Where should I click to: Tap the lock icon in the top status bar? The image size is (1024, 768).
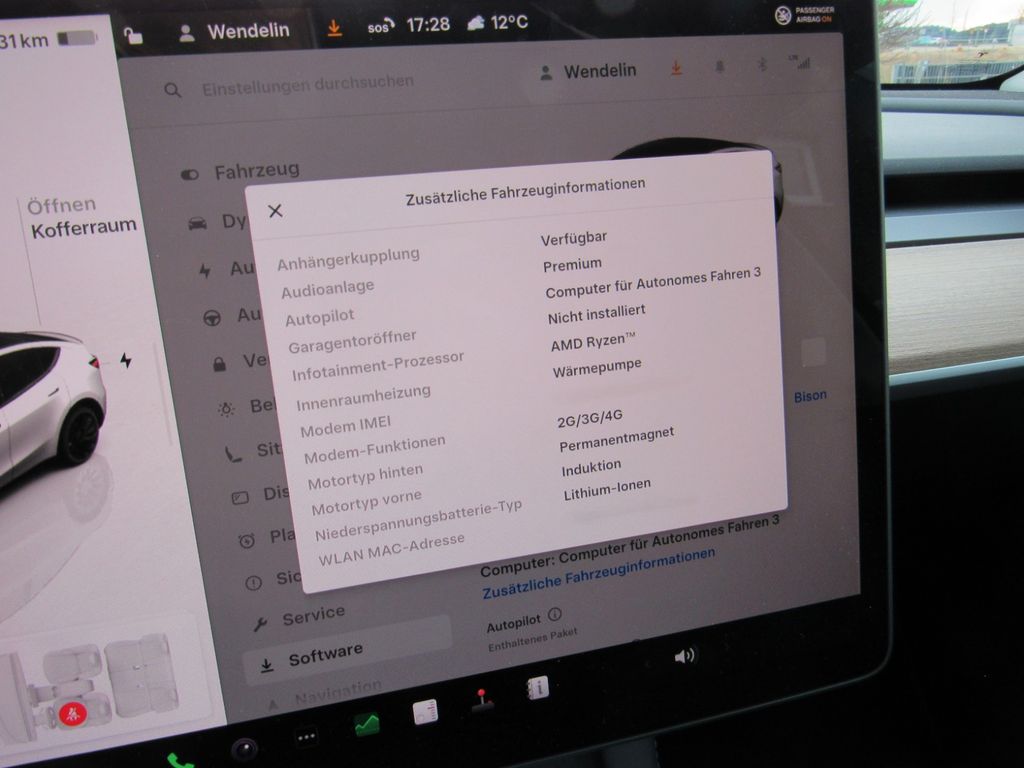point(133,36)
